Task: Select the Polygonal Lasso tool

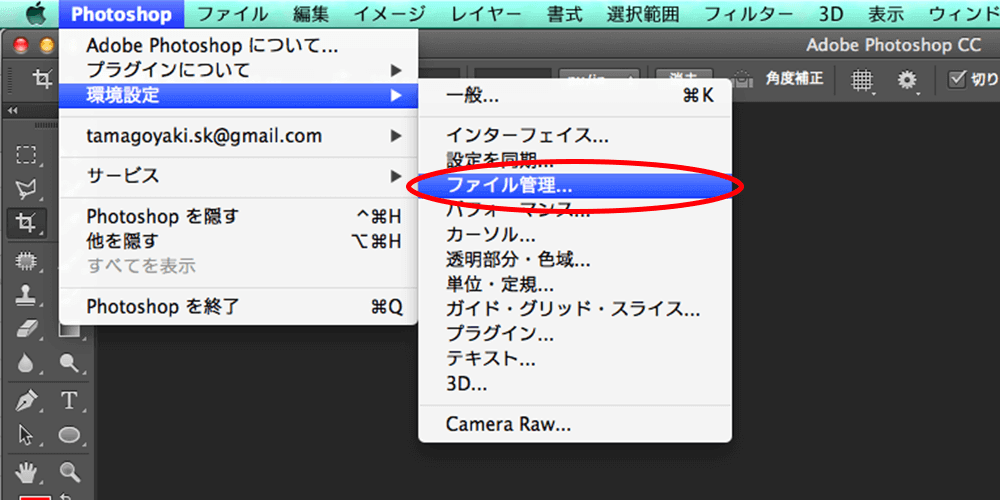Action: (26, 189)
